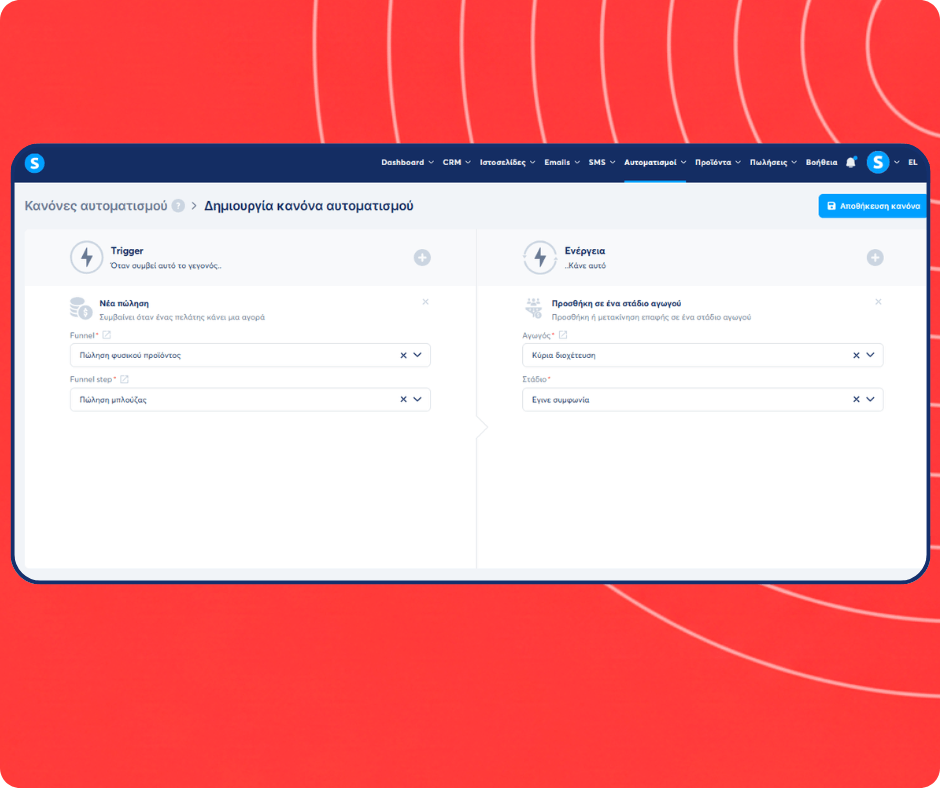Remove the Νέα πώληση trigger

[425, 302]
